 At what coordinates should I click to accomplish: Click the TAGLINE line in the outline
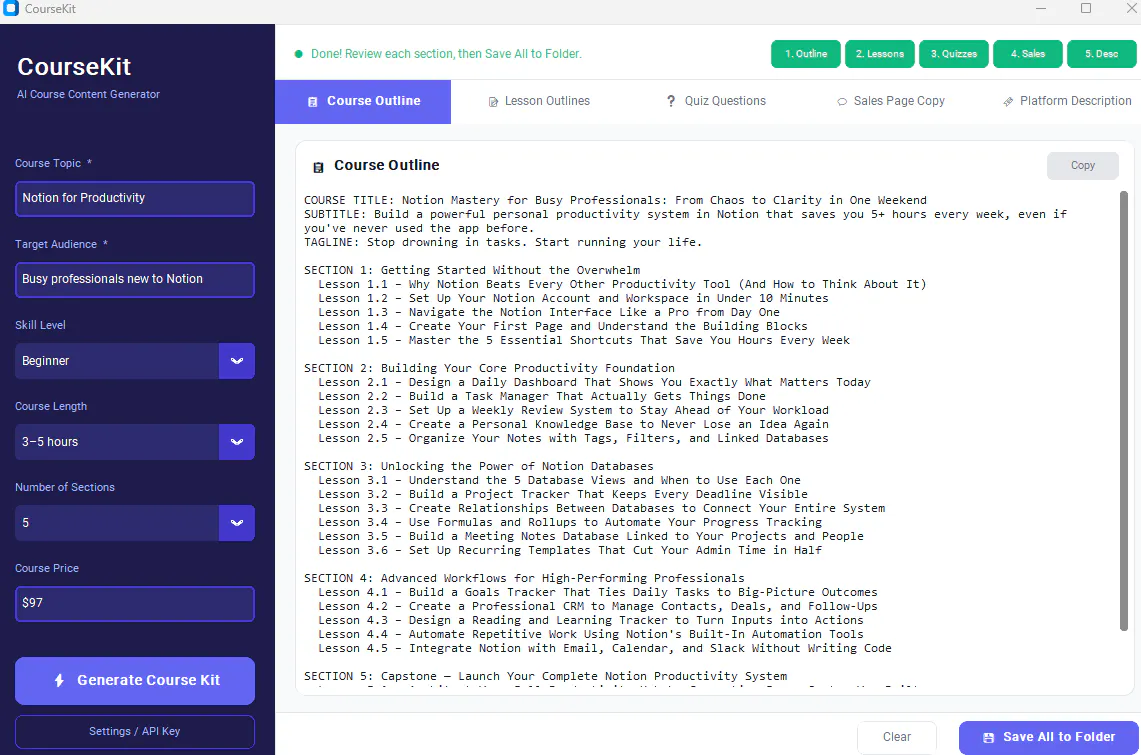click(x=503, y=242)
